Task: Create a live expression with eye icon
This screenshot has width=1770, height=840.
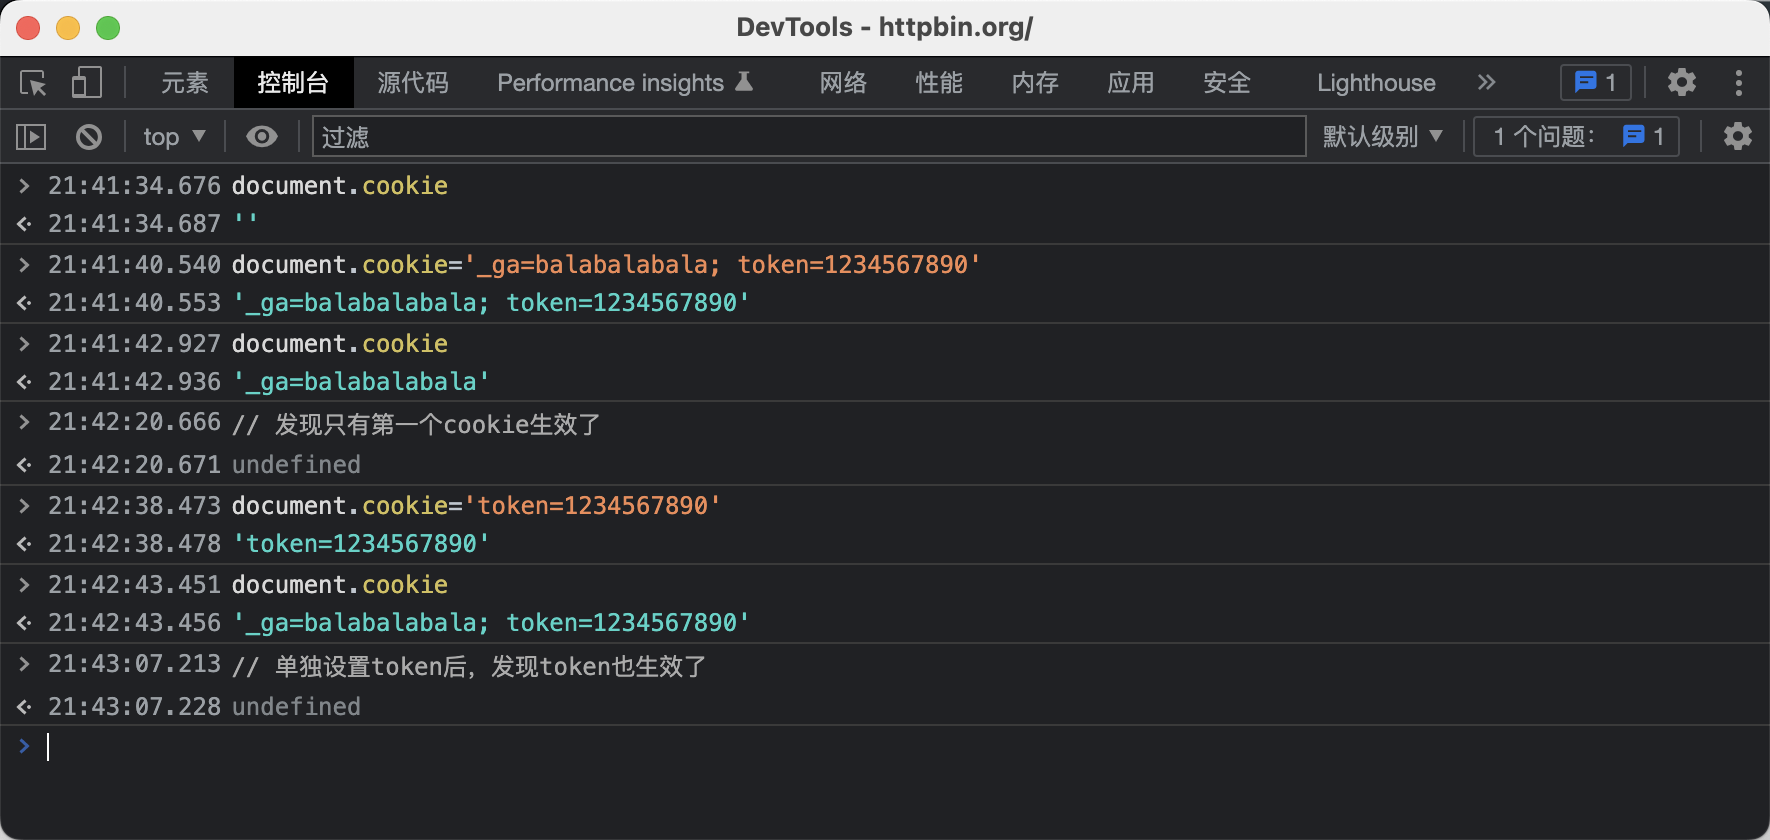Action: point(262,137)
